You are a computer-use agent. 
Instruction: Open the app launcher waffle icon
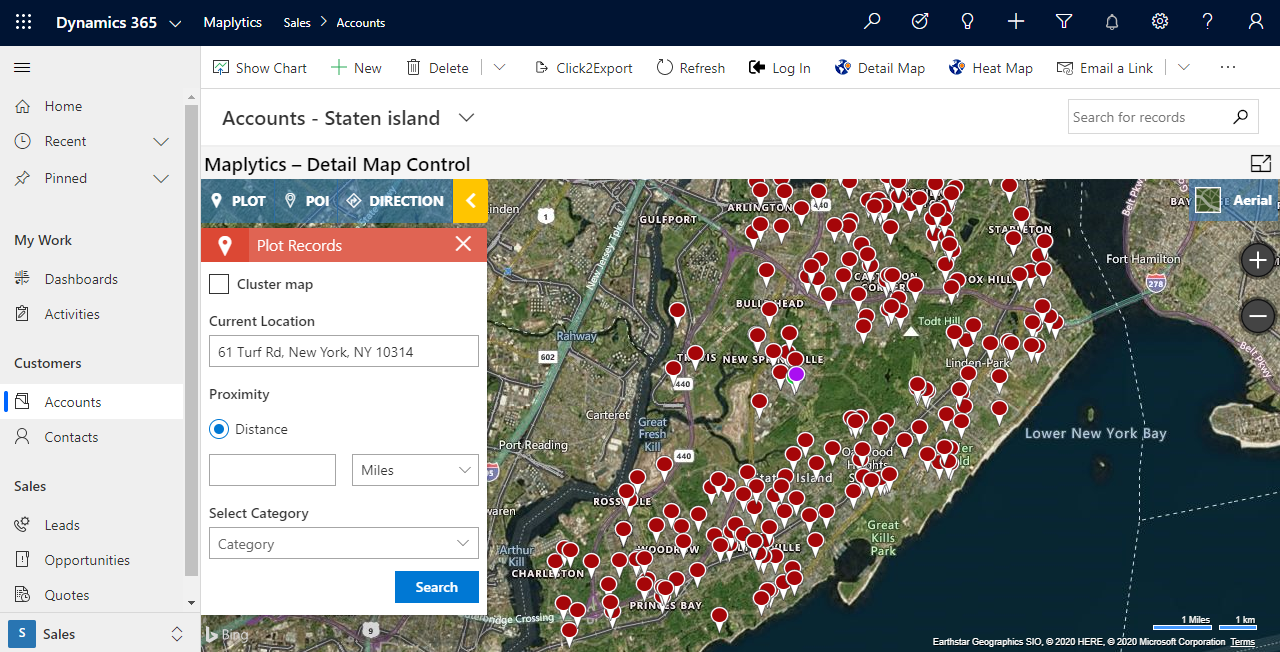[x=23, y=22]
